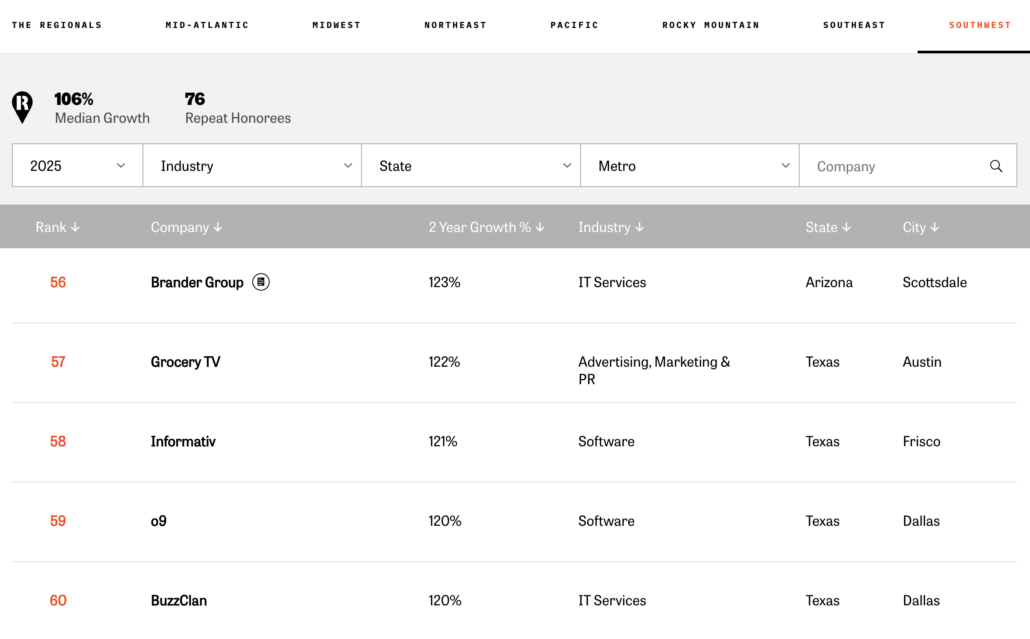Open the State filter dropdown
This screenshot has width=1030, height=639.
471,165
